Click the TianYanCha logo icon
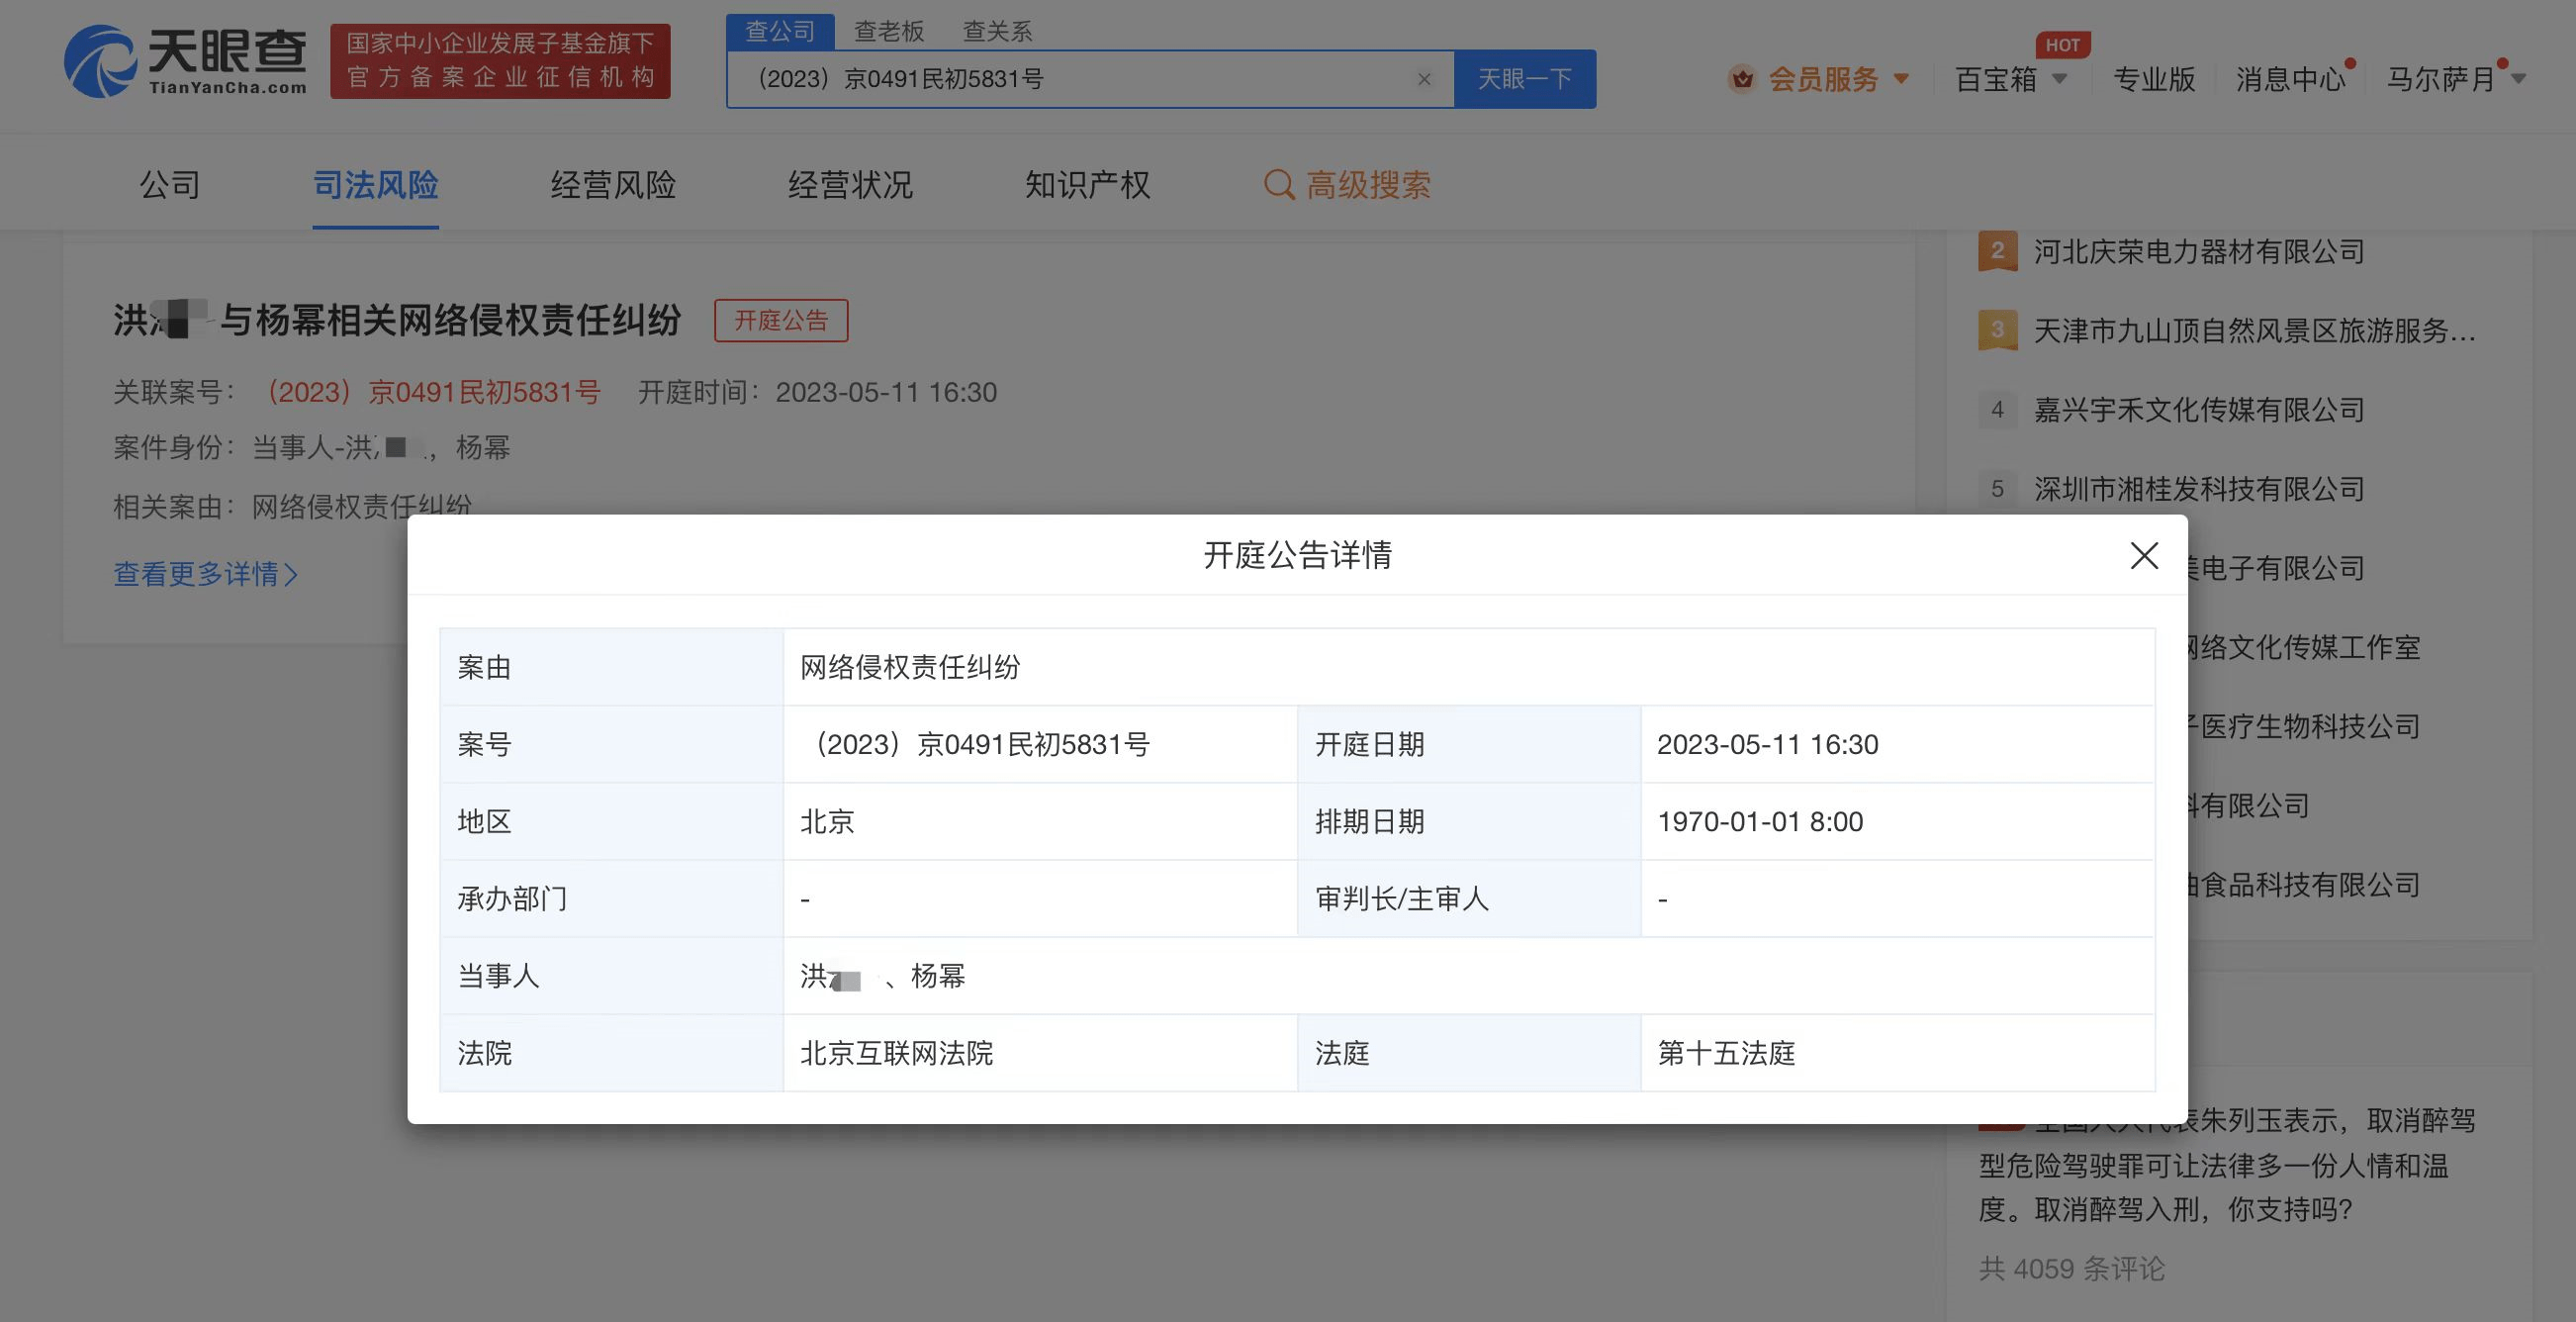The image size is (2576, 1322). pyautogui.click(x=100, y=62)
